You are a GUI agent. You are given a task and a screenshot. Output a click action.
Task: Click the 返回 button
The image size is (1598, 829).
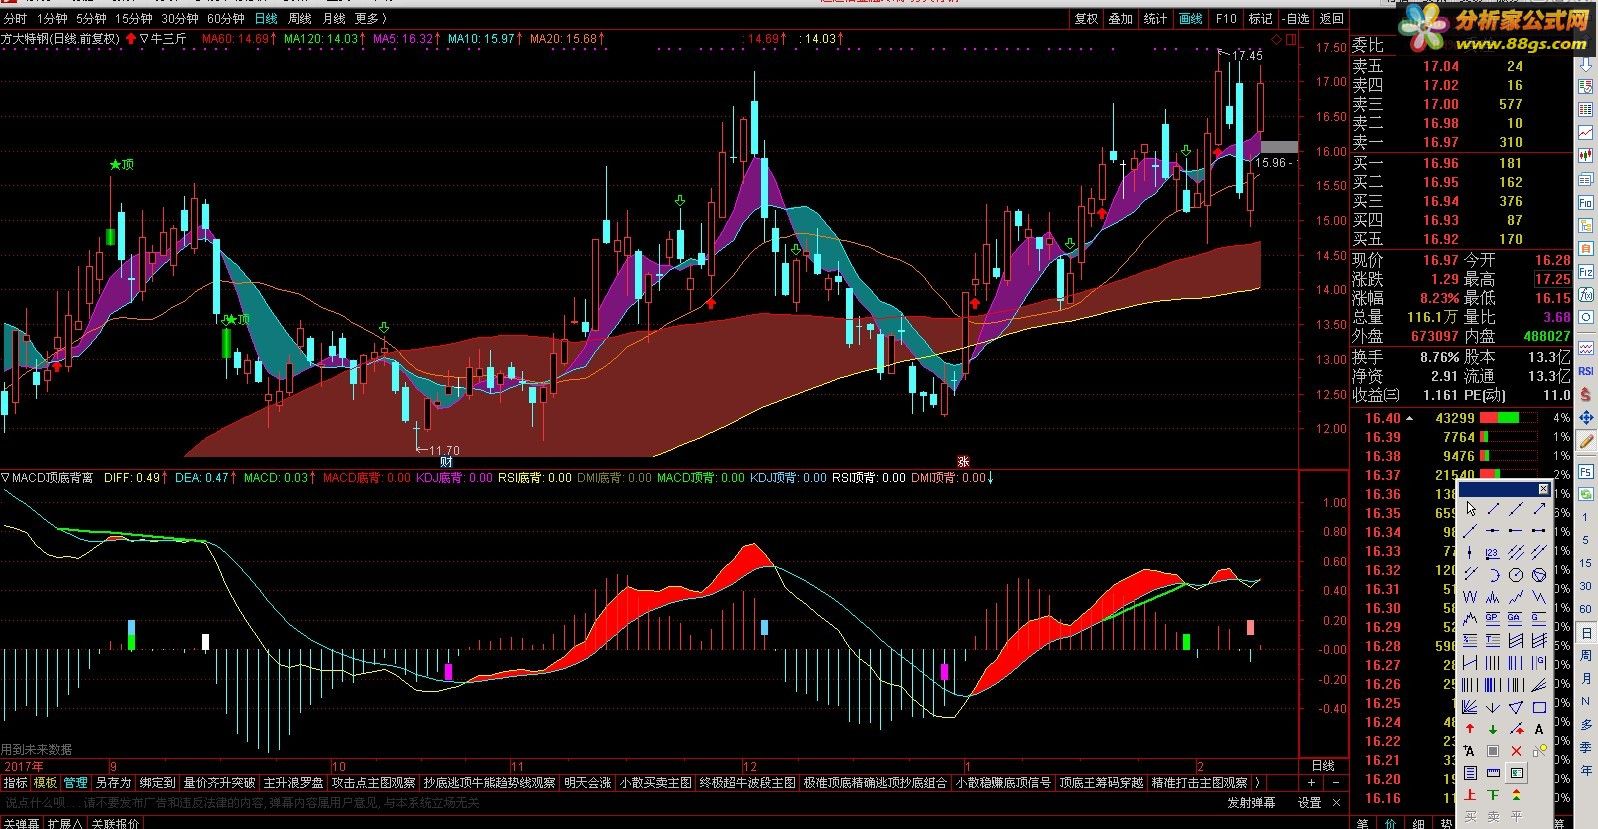1331,19
